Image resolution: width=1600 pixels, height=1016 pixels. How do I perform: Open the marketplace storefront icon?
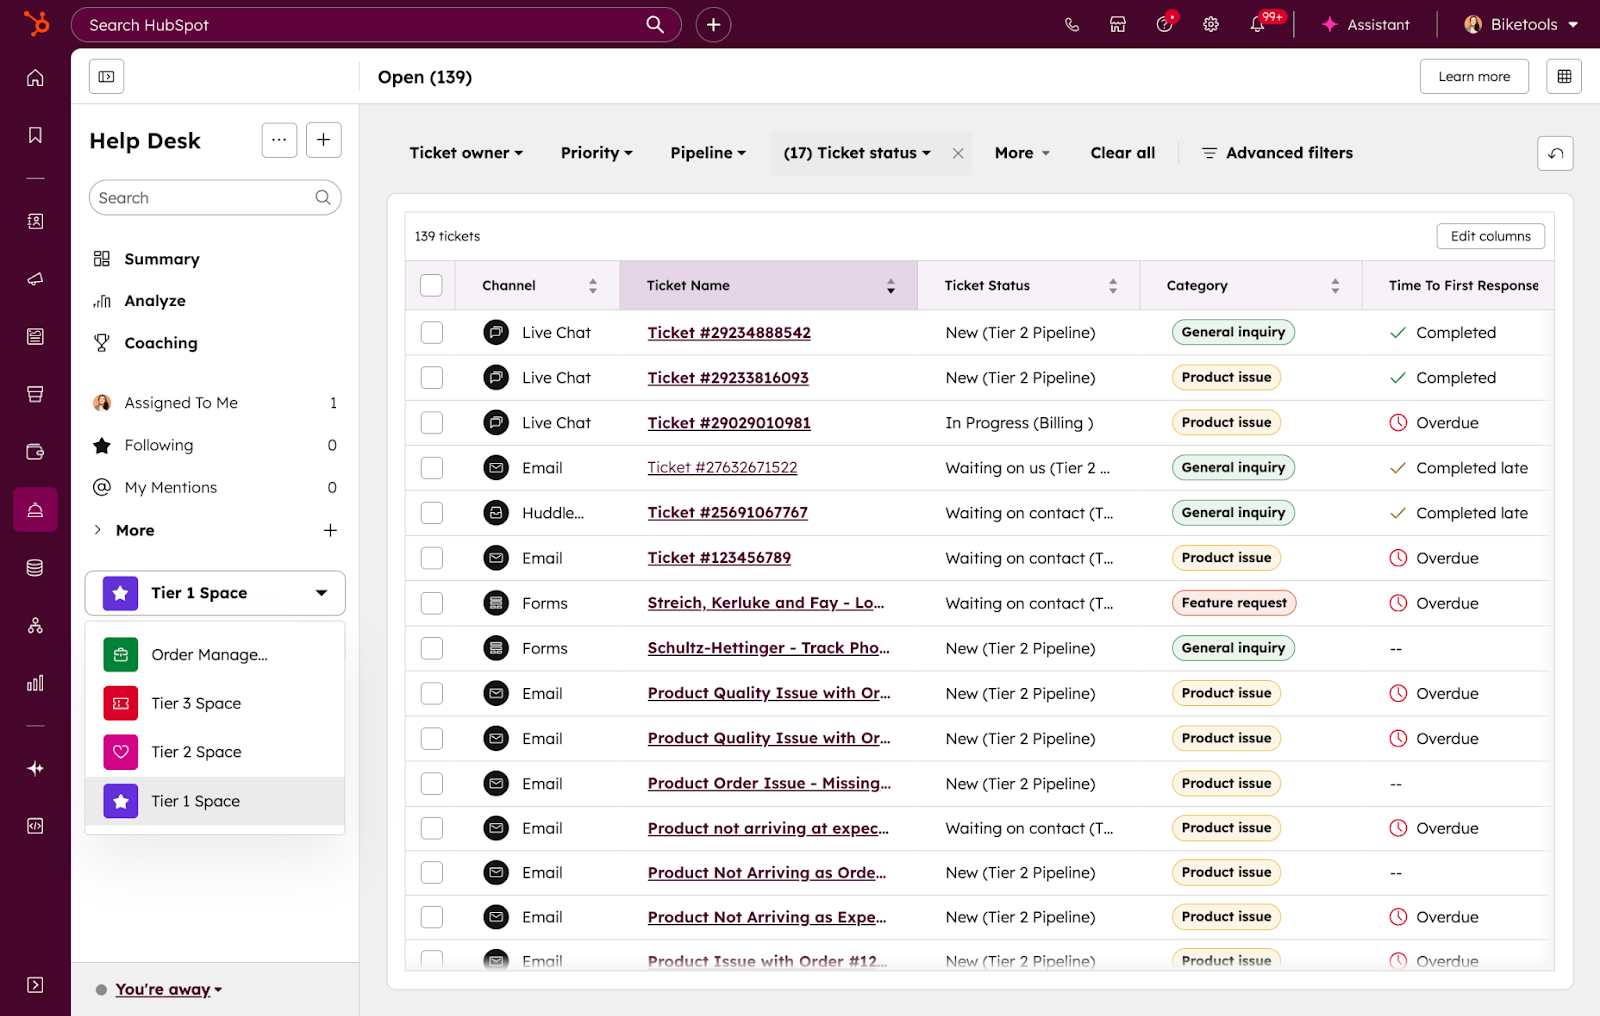point(1118,25)
